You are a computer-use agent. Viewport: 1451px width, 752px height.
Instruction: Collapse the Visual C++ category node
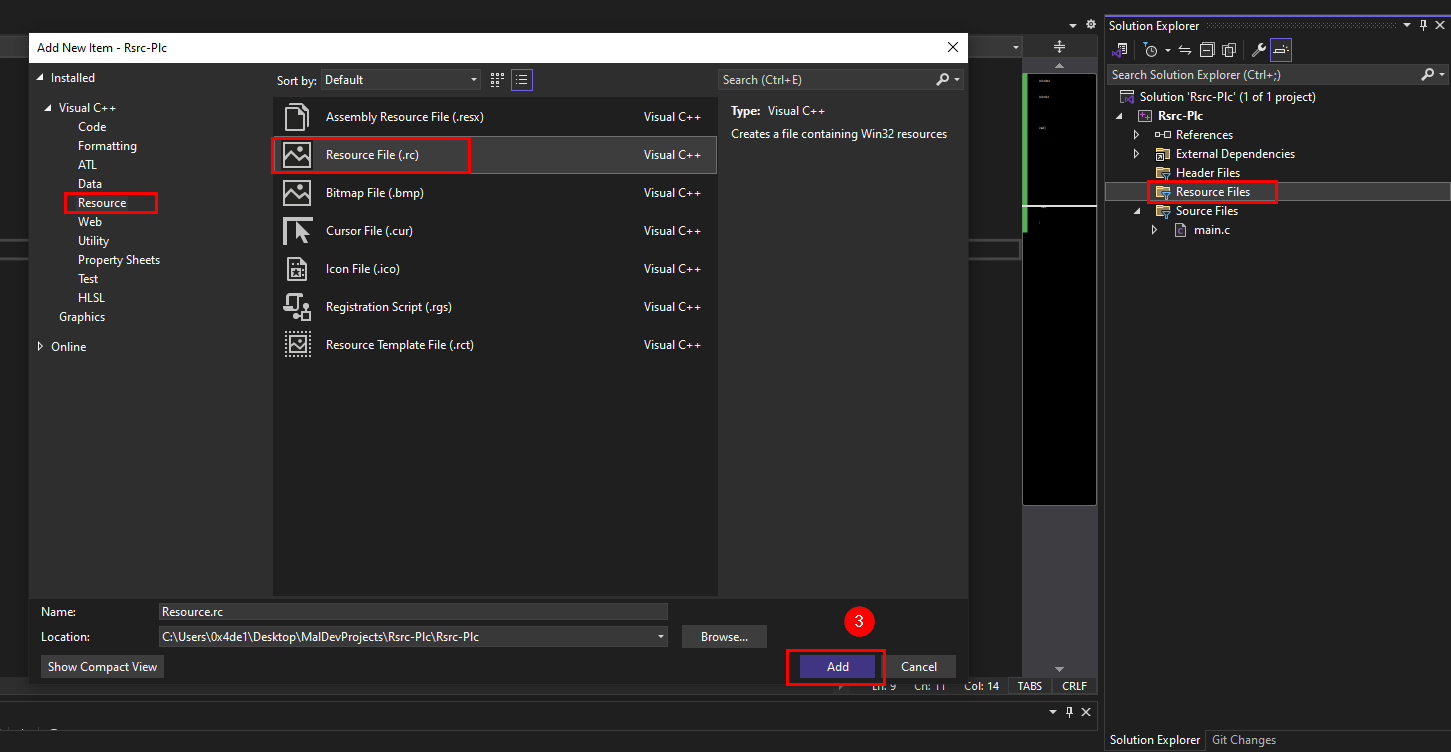pyautogui.click(x=46, y=108)
